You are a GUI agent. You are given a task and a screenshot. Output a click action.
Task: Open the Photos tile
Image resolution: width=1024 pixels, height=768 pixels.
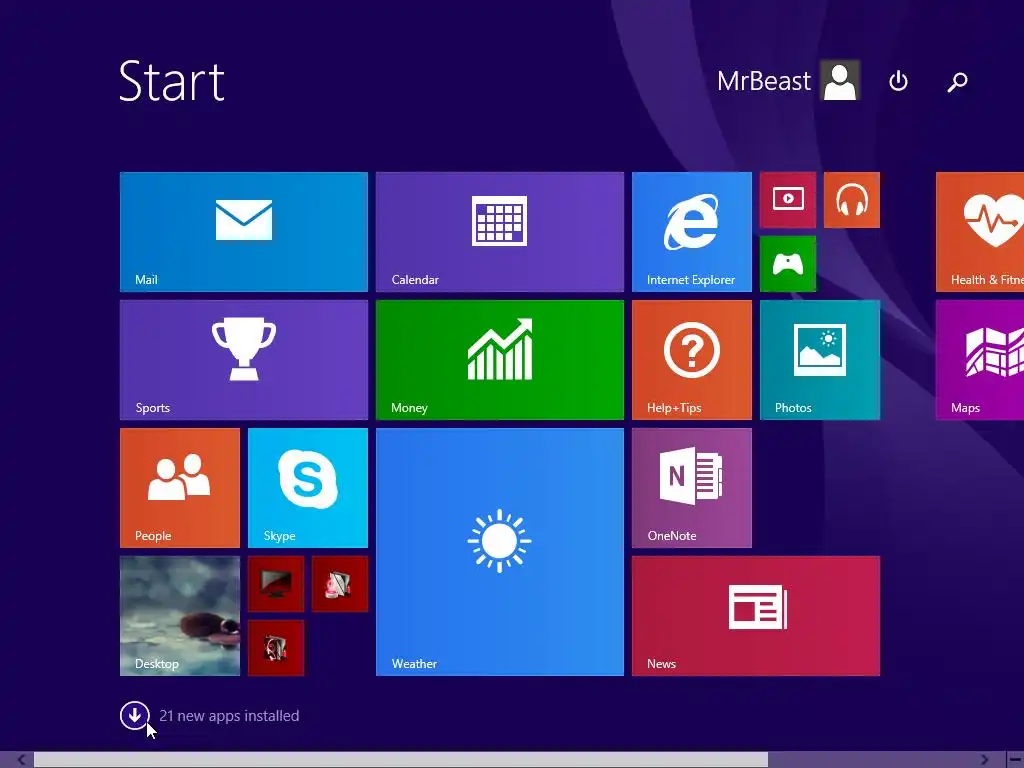pos(820,360)
